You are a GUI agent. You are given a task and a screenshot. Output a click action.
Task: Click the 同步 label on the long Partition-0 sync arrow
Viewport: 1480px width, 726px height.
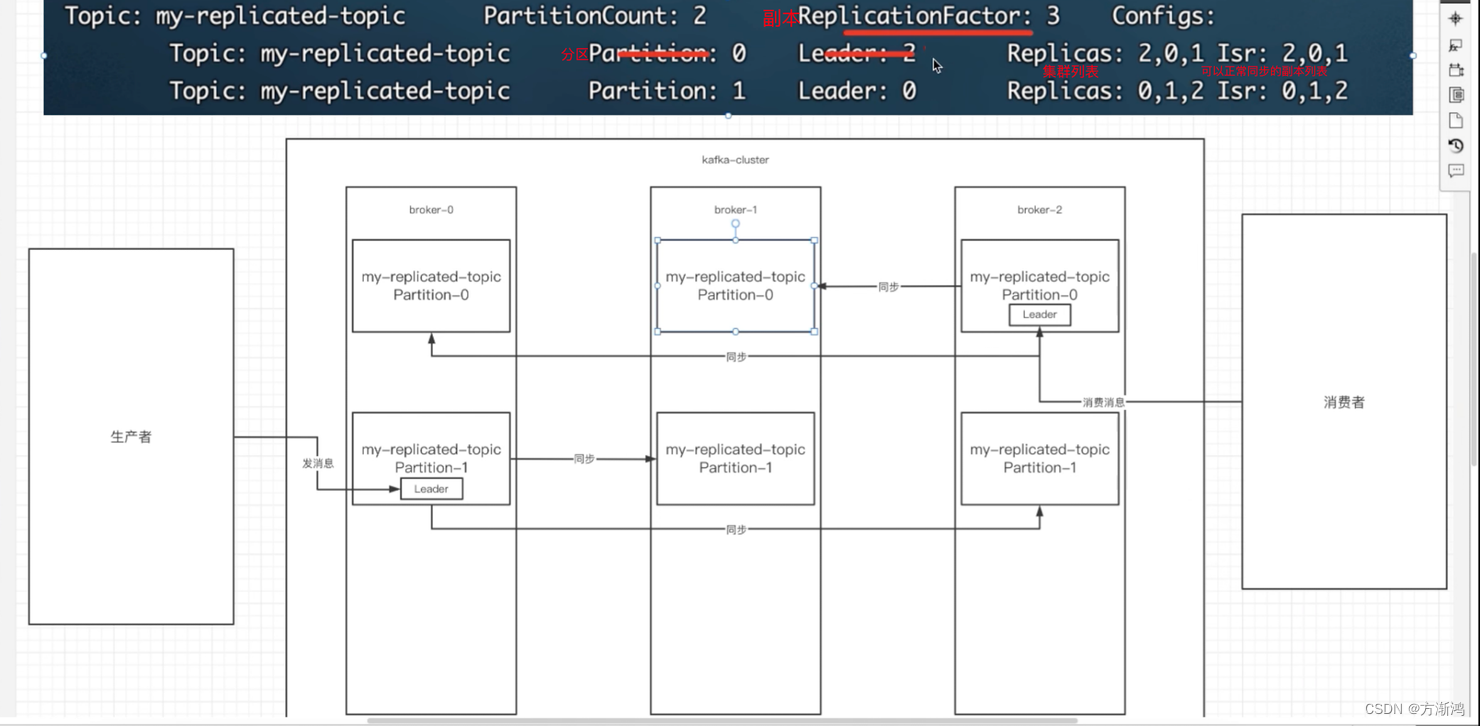(735, 357)
